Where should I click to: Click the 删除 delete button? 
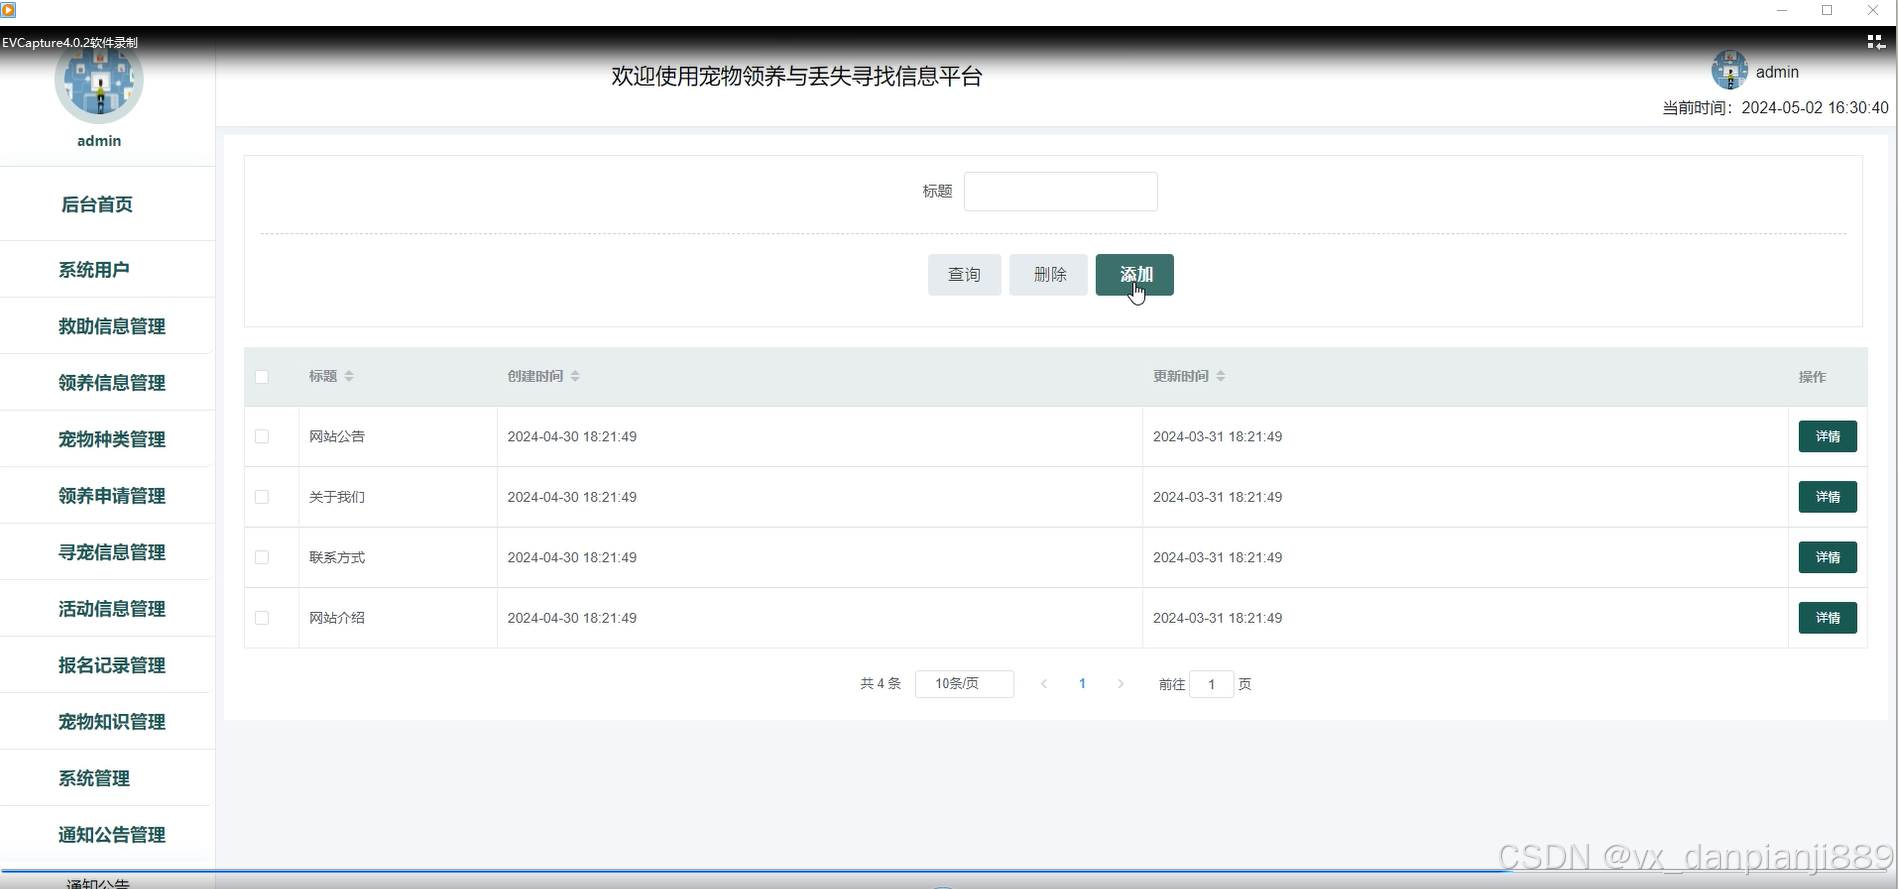click(1049, 275)
